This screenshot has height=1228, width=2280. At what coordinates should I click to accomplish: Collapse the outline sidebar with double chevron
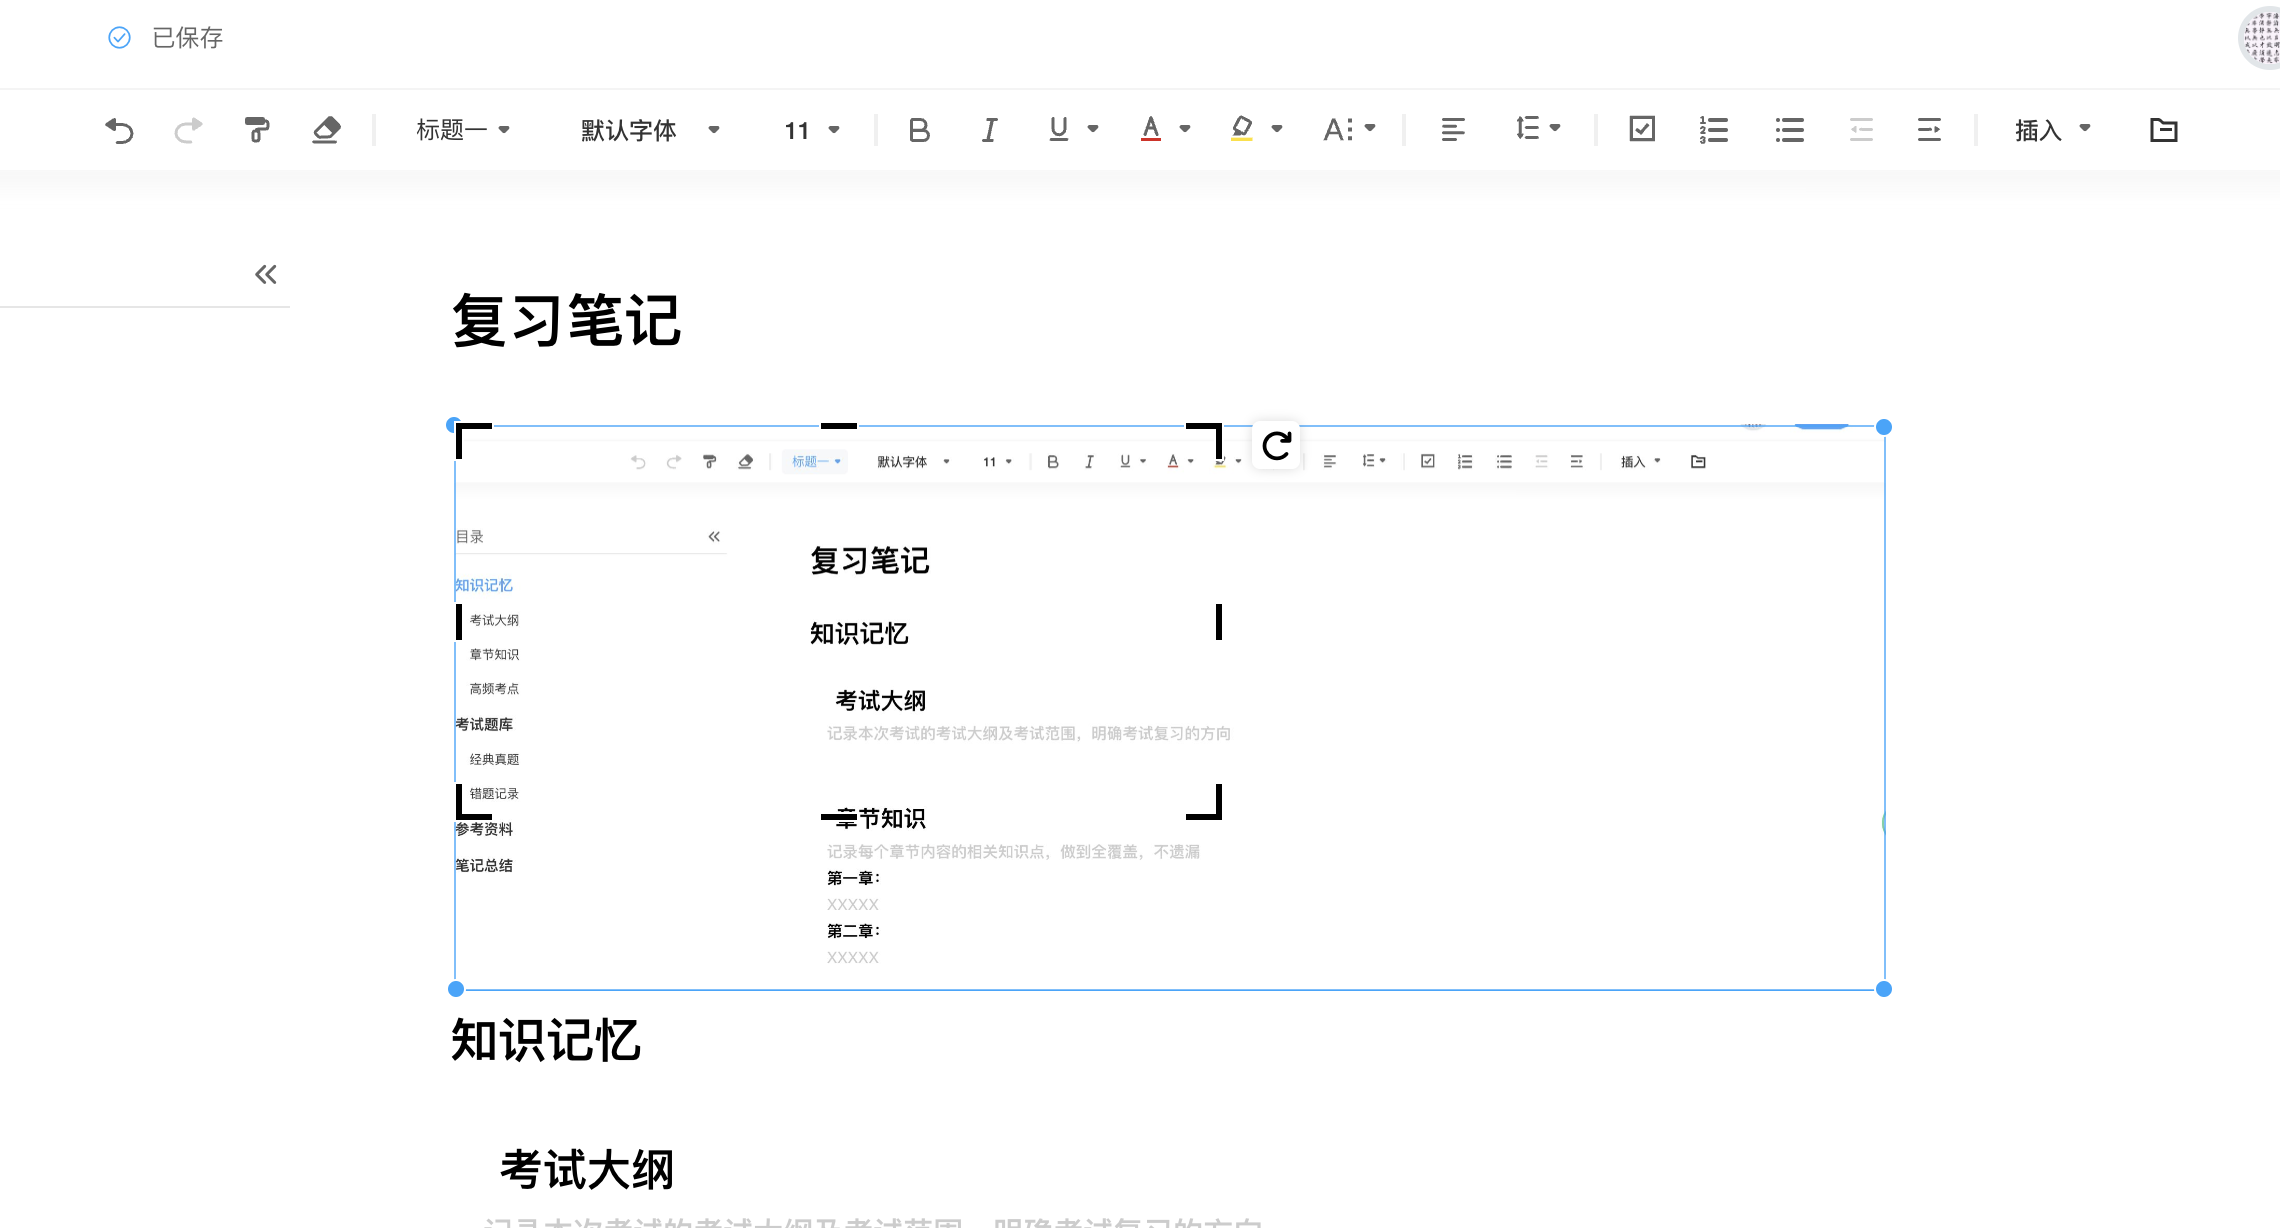(265, 274)
